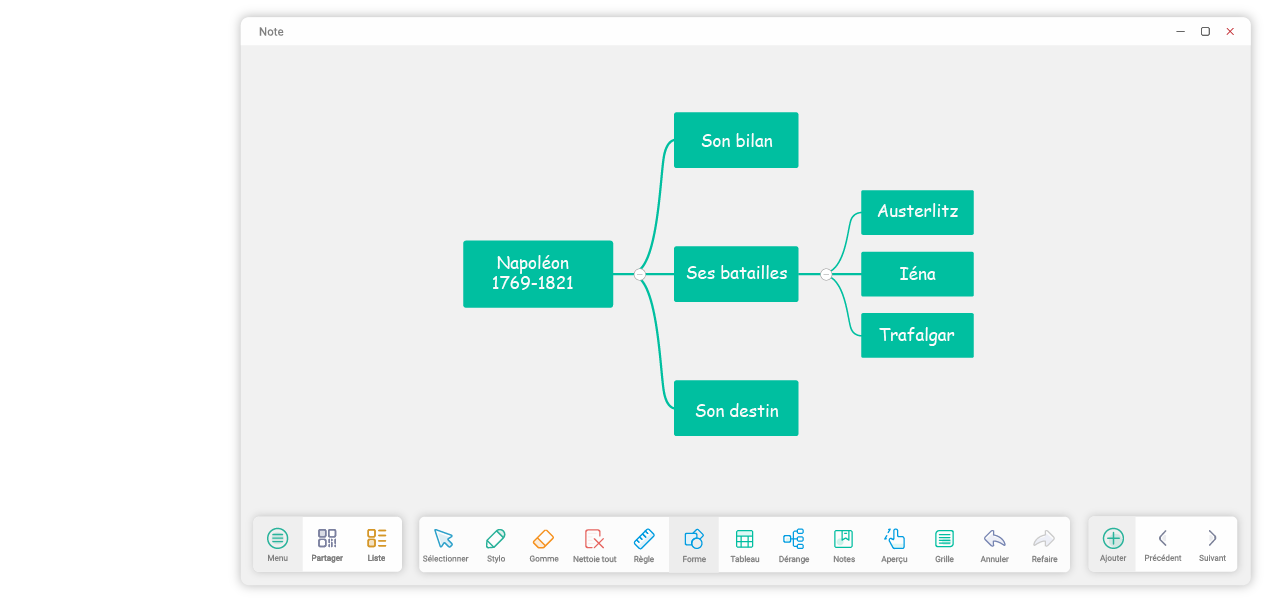1280x603 pixels.
Task: Choose the Sélectionner arrow tool
Action: click(x=444, y=540)
